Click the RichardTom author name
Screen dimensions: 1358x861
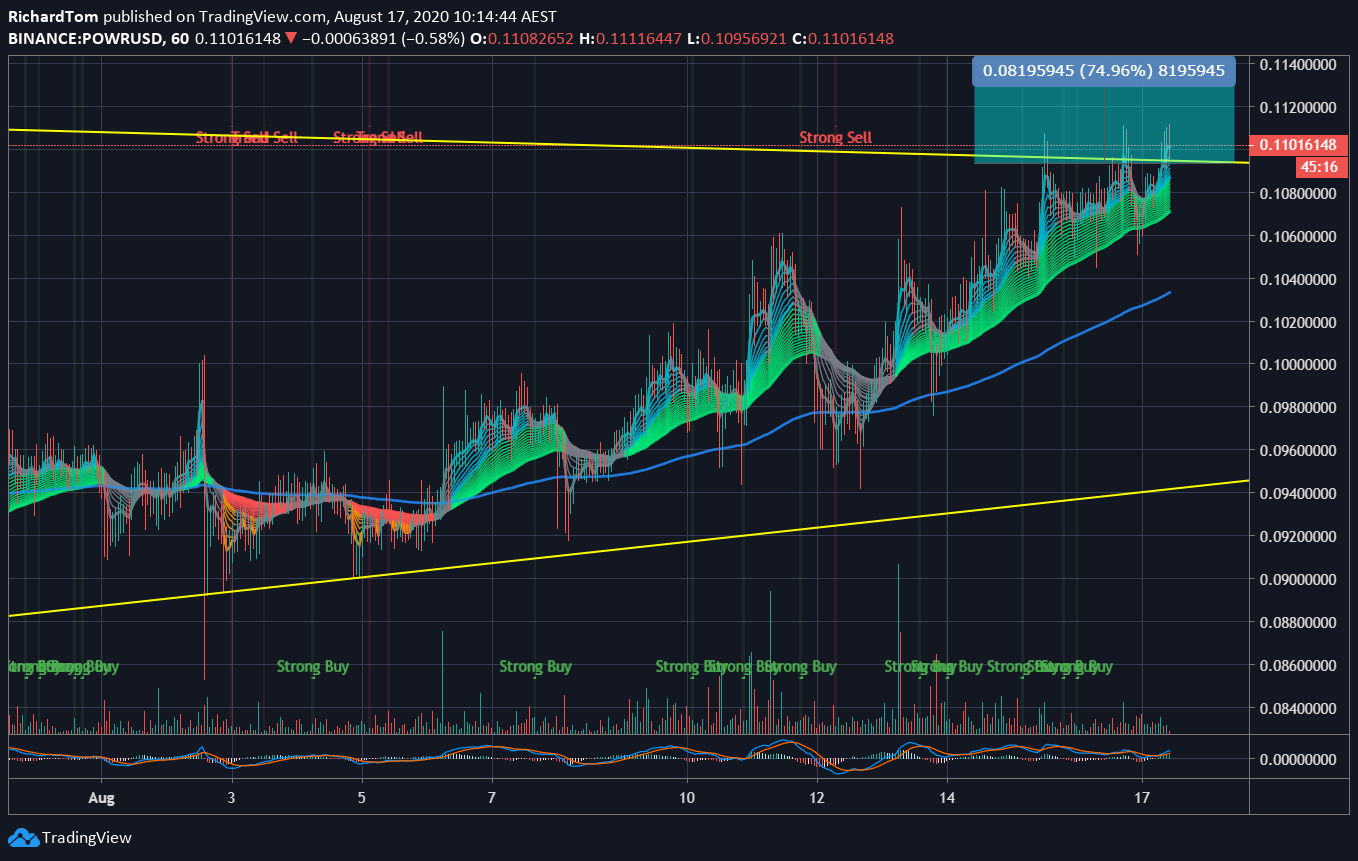(x=53, y=17)
